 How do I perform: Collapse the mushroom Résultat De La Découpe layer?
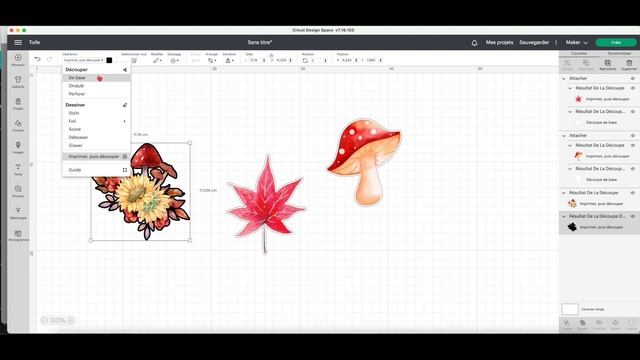coord(570,145)
